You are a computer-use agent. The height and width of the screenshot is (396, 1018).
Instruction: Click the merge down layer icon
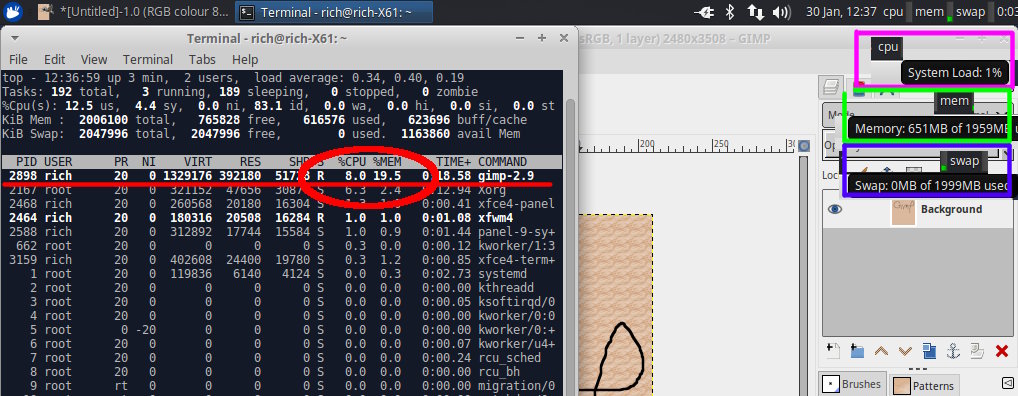[977, 351]
